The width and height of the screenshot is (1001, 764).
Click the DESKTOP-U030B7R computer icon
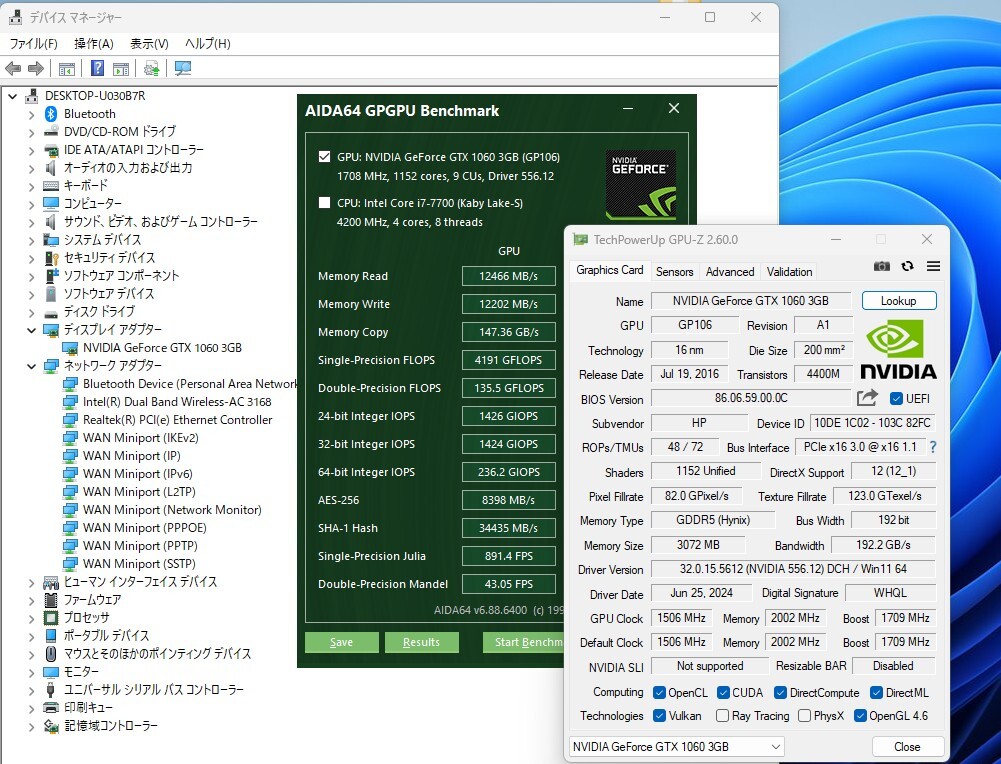[x=31, y=96]
